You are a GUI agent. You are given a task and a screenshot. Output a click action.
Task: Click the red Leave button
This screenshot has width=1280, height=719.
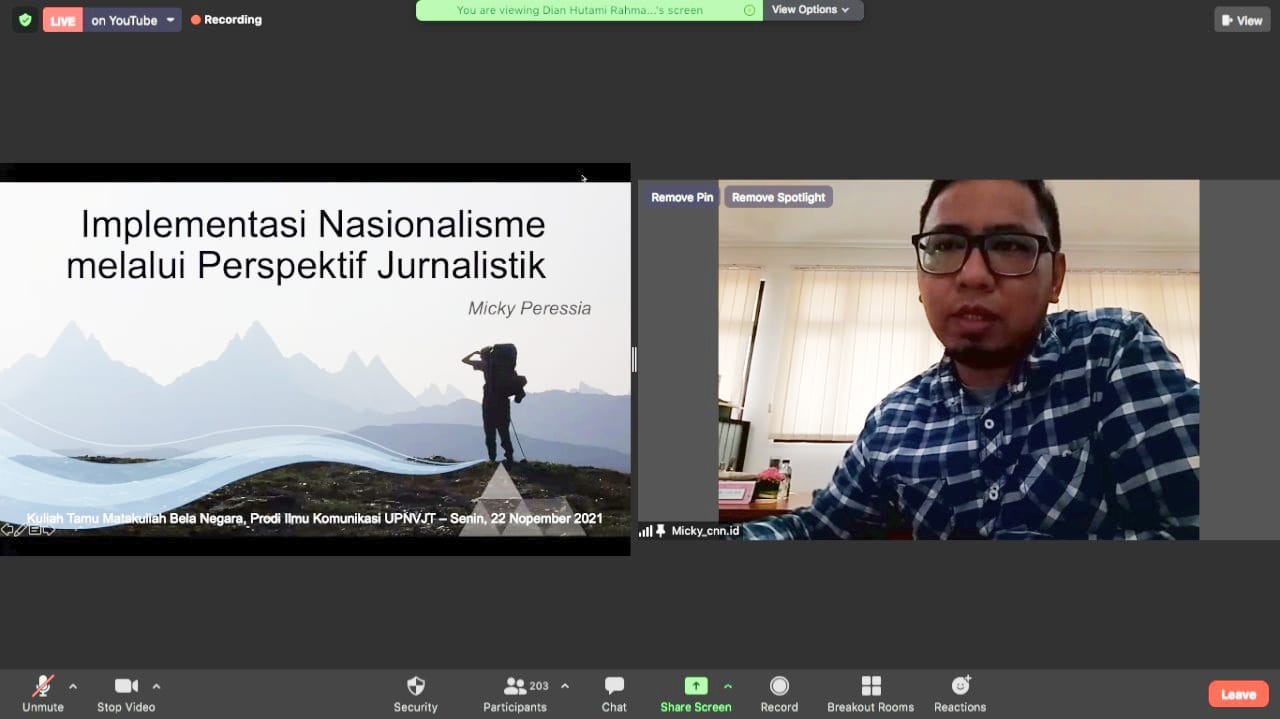click(1238, 694)
